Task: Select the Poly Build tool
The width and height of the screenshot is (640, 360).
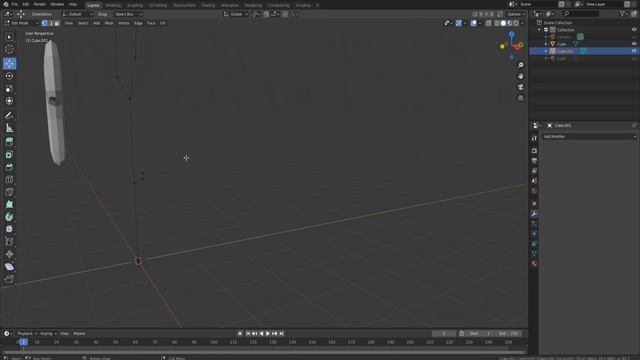Action: pyautogui.click(x=9, y=204)
